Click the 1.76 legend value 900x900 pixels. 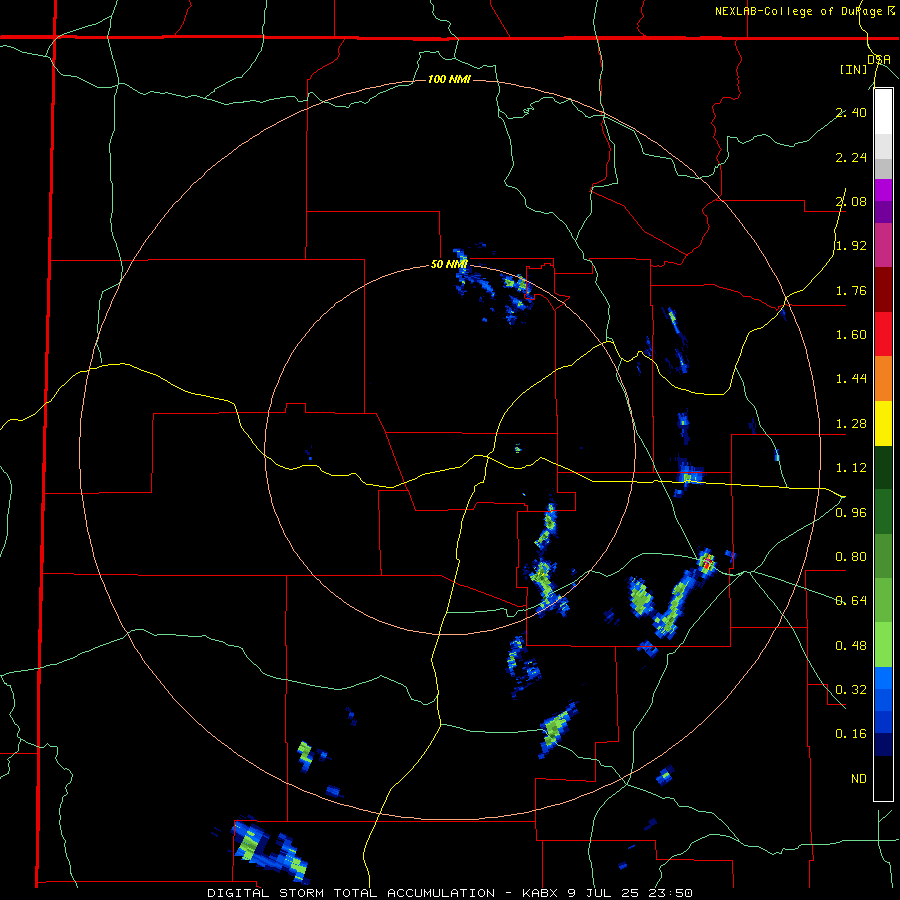tap(851, 290)
